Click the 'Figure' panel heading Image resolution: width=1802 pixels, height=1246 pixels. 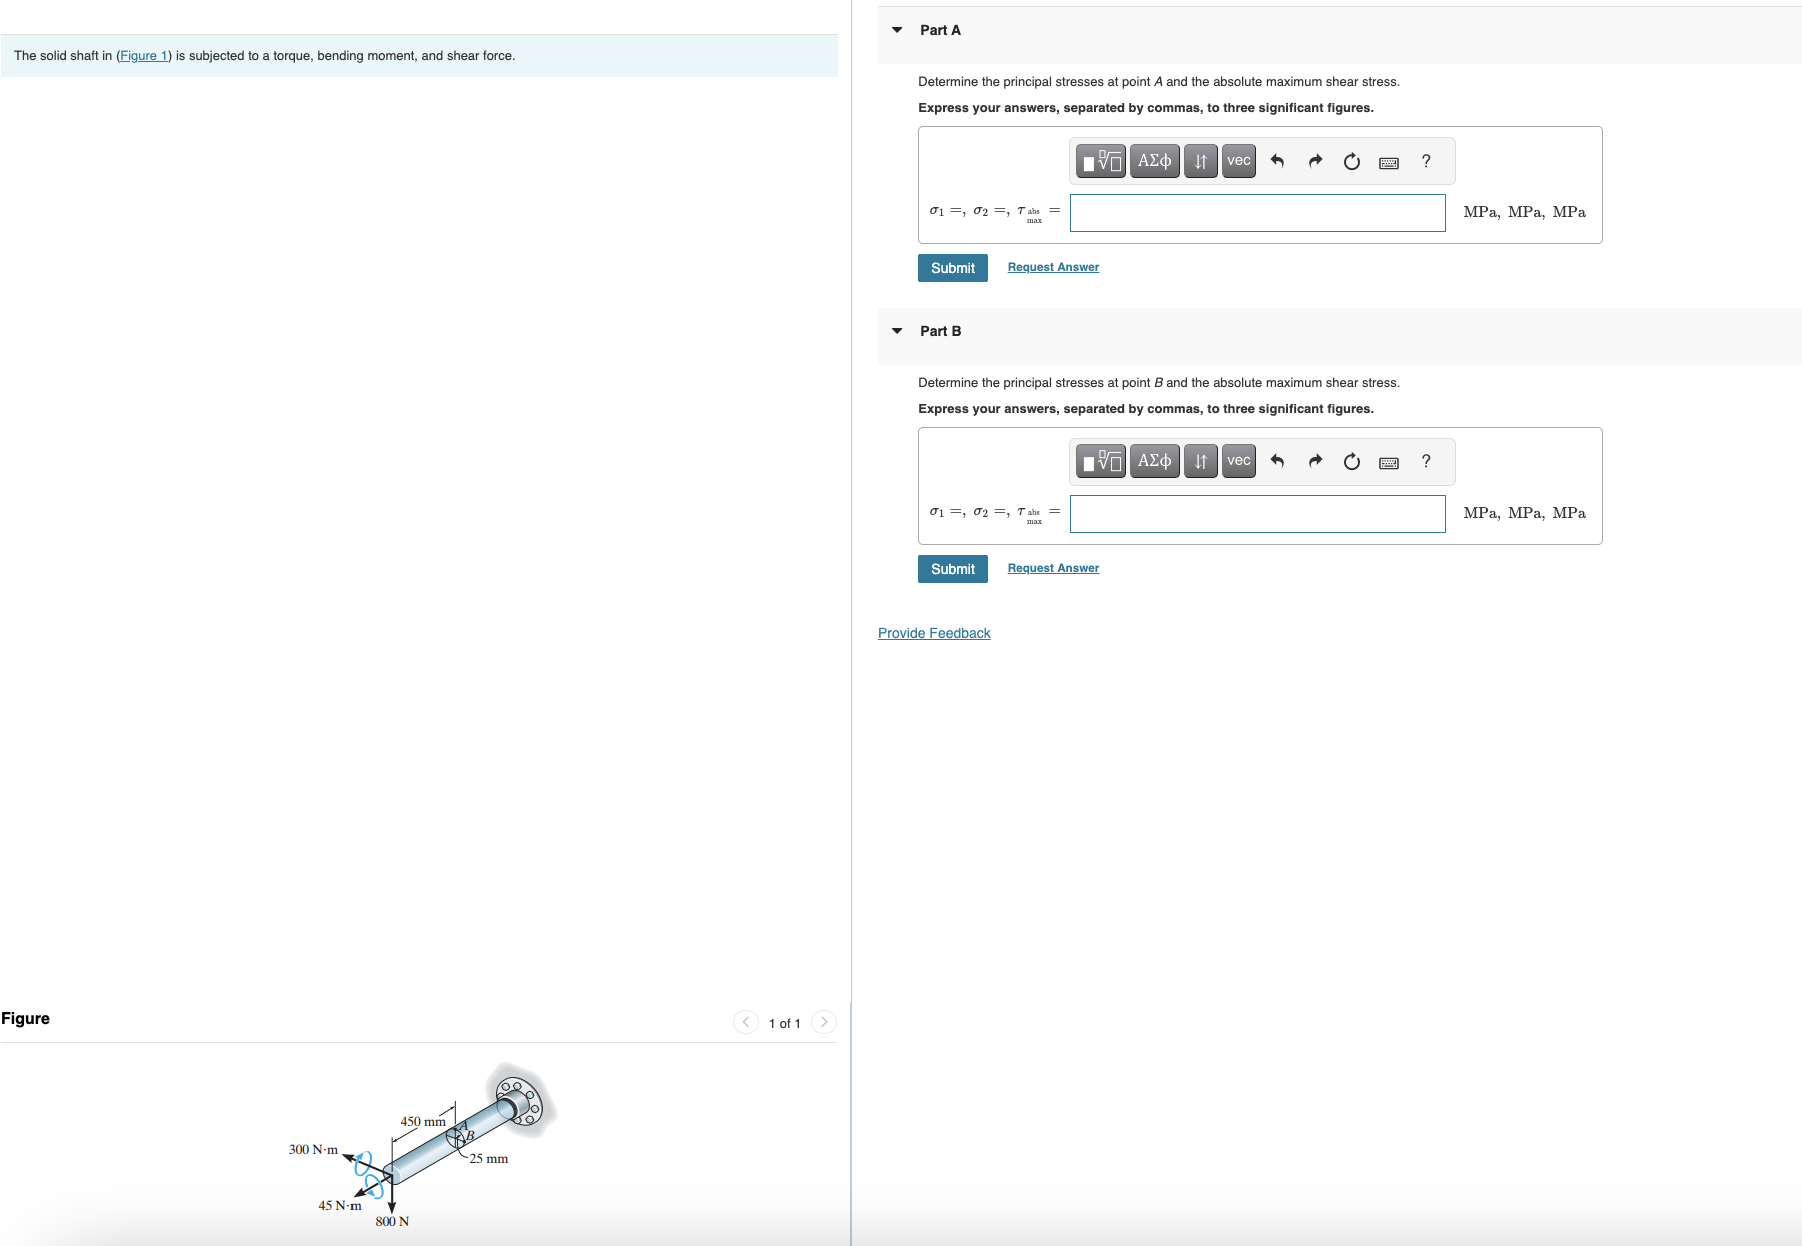coord(25,1018)
